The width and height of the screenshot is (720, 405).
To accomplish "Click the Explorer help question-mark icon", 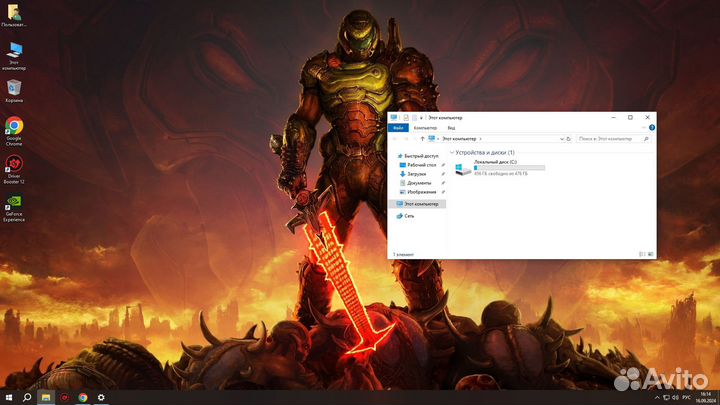I will pos(652,128).
